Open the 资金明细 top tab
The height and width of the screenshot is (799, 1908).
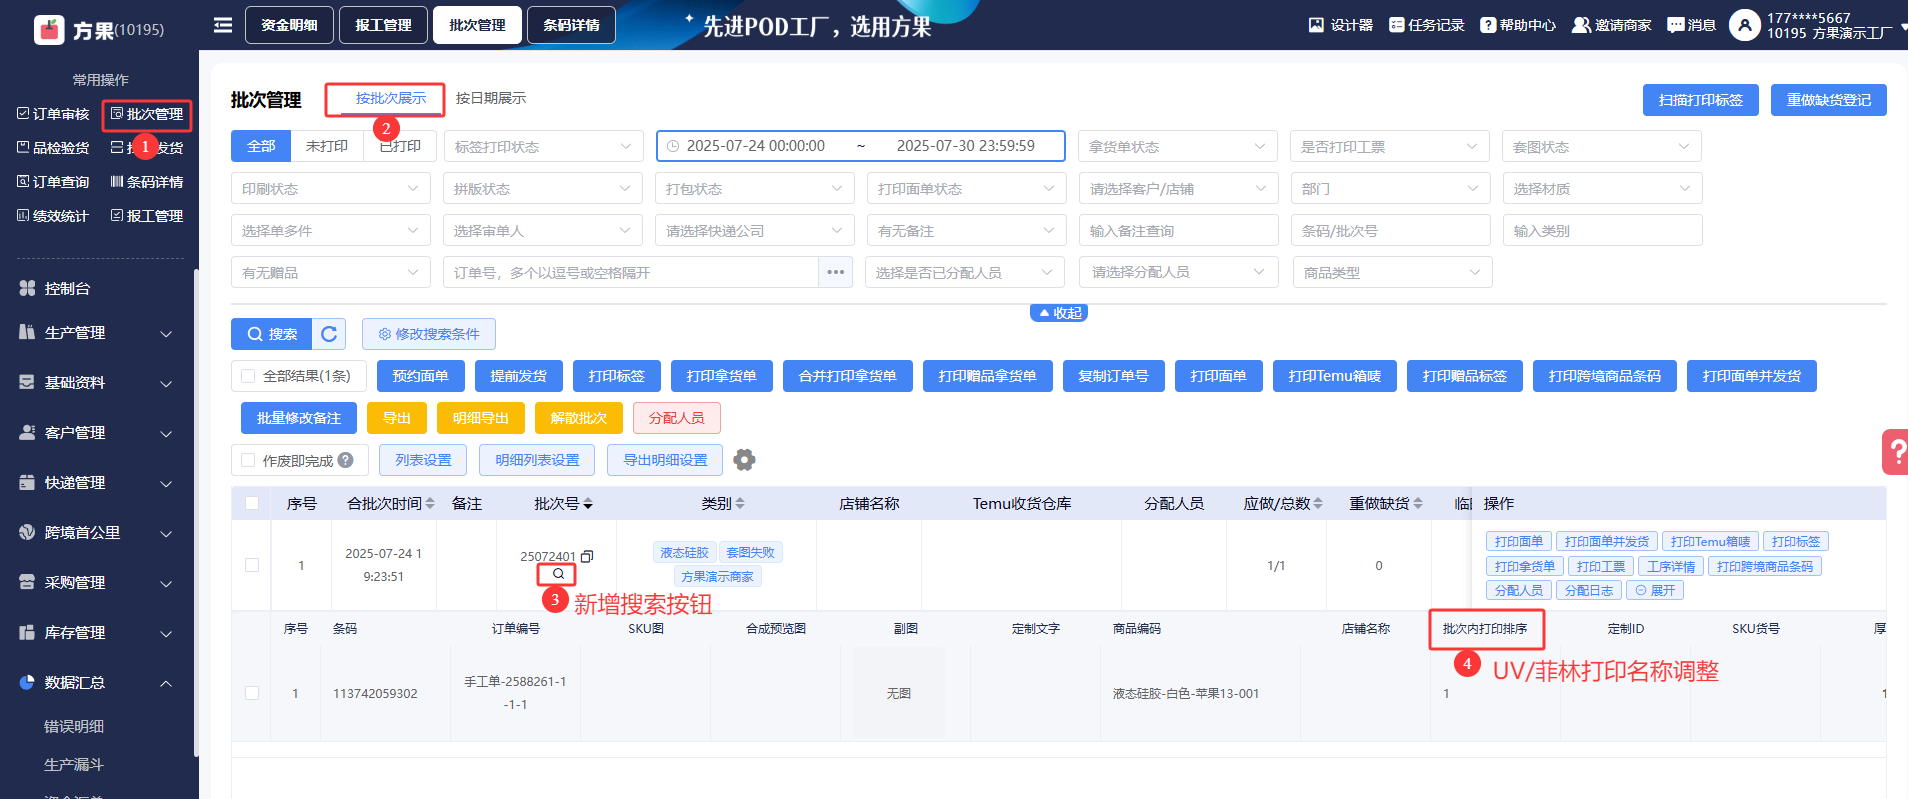coord(289,25)
